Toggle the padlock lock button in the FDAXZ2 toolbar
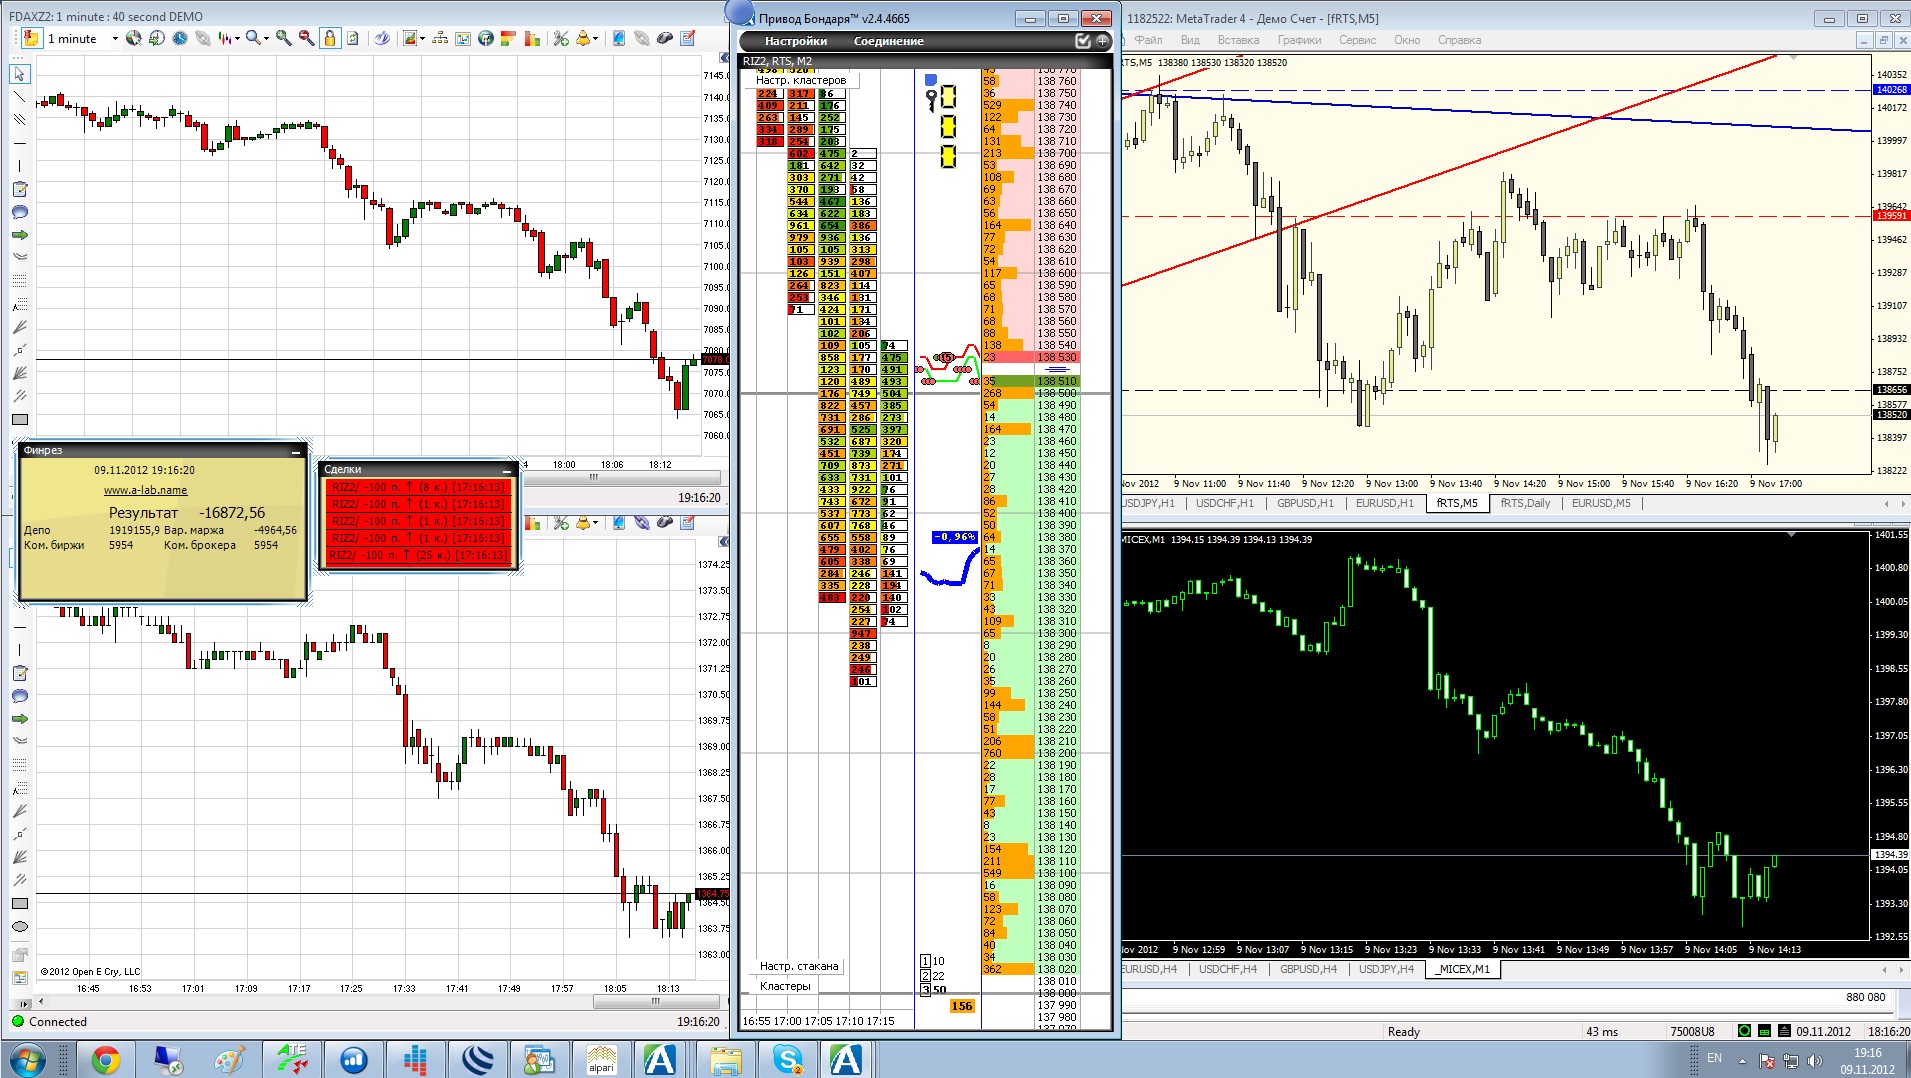1911x1078 pixels. point(329,38)
